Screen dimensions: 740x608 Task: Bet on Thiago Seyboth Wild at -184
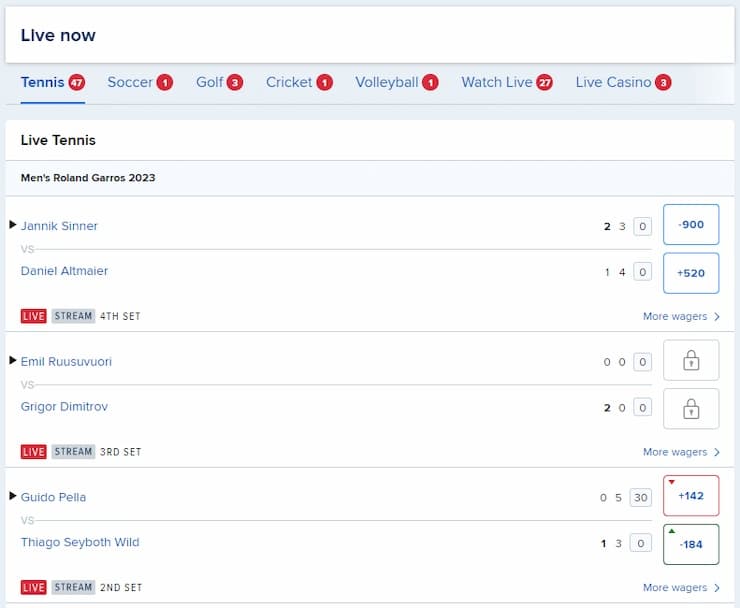[x=691, y=544]
